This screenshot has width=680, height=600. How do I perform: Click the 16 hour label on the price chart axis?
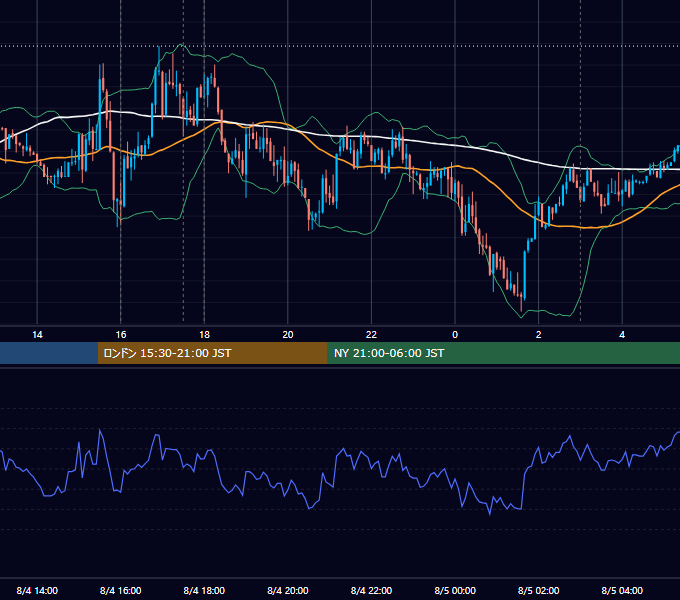pyautogui.click(x=121, y=335)
